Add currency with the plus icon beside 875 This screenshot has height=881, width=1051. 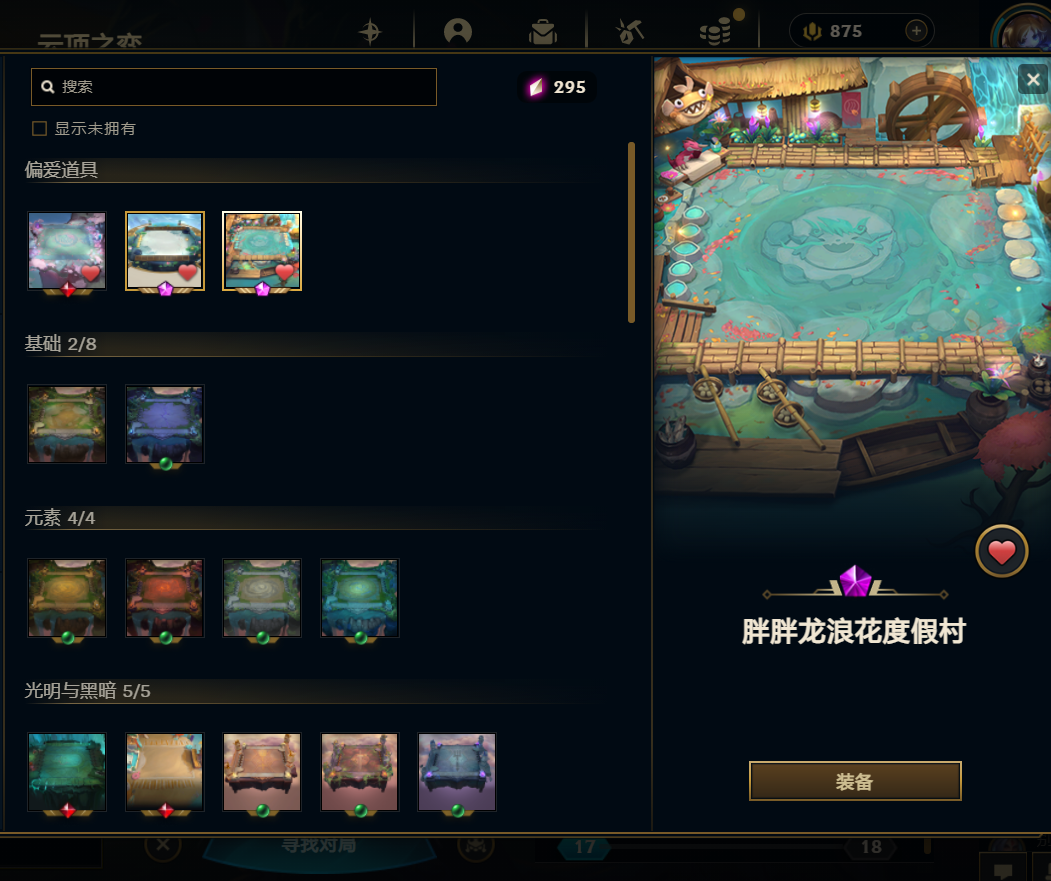click(x=916, y=31)
